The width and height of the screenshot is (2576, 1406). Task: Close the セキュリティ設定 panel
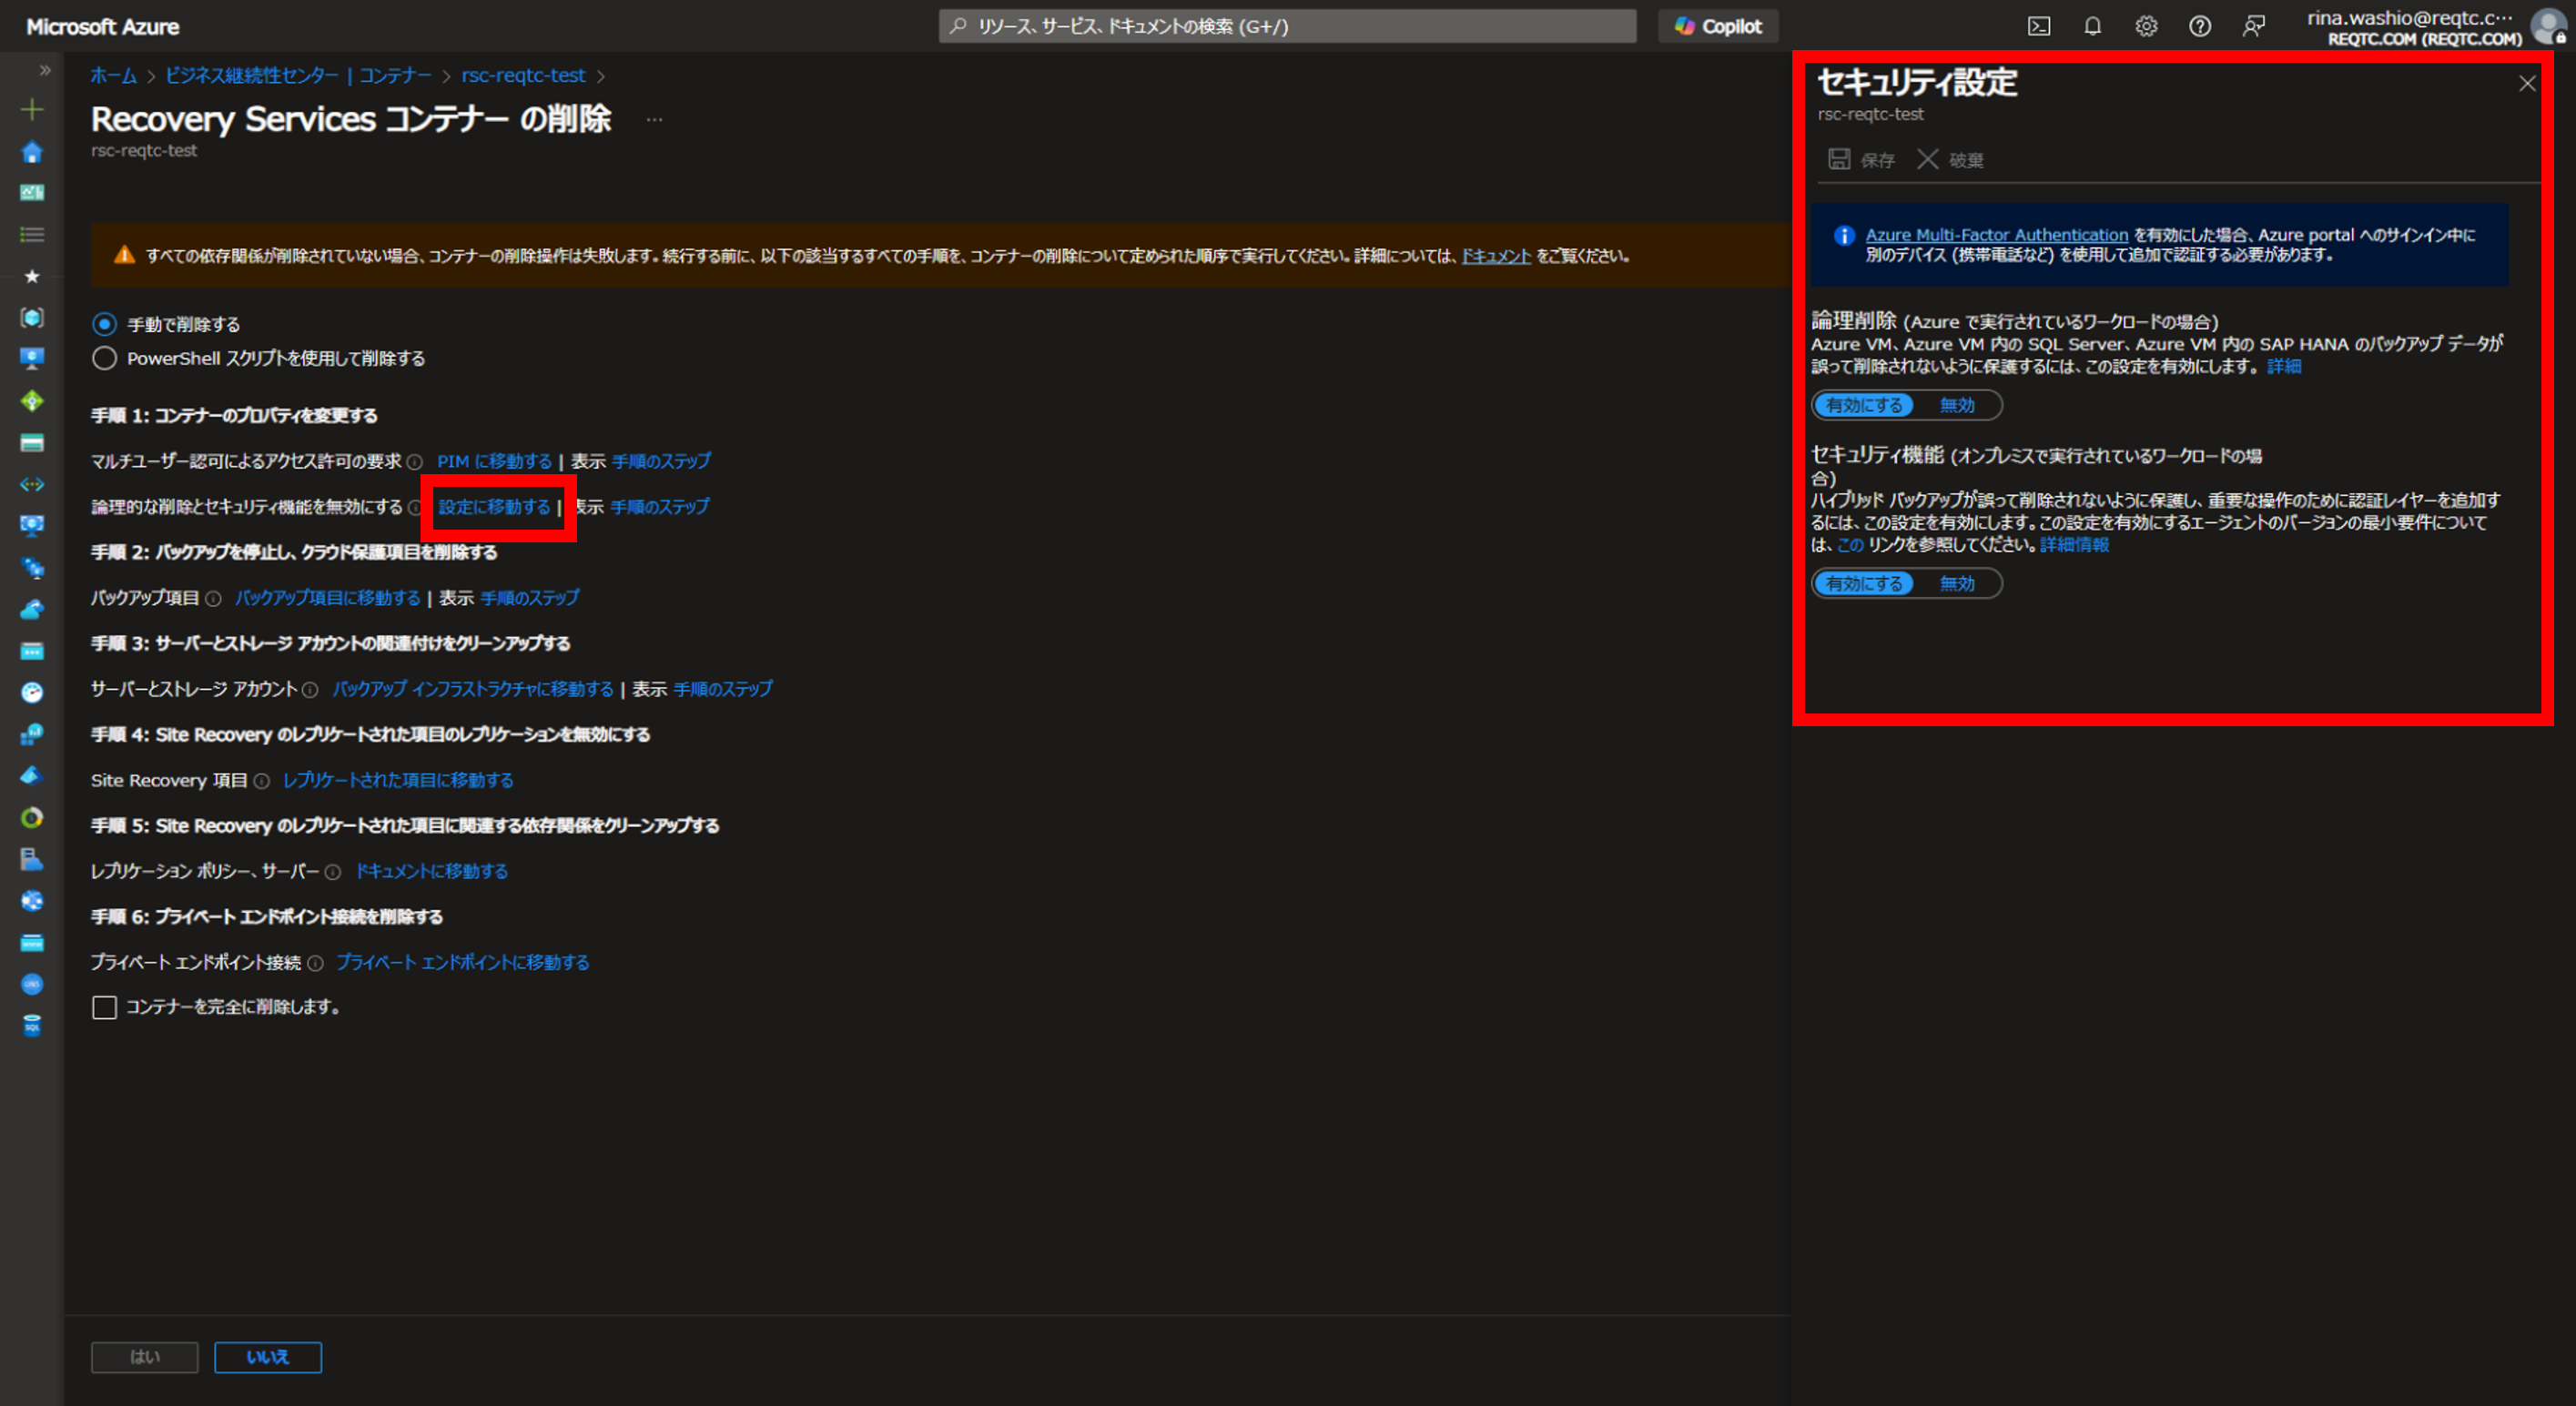tap(2527, 84)
